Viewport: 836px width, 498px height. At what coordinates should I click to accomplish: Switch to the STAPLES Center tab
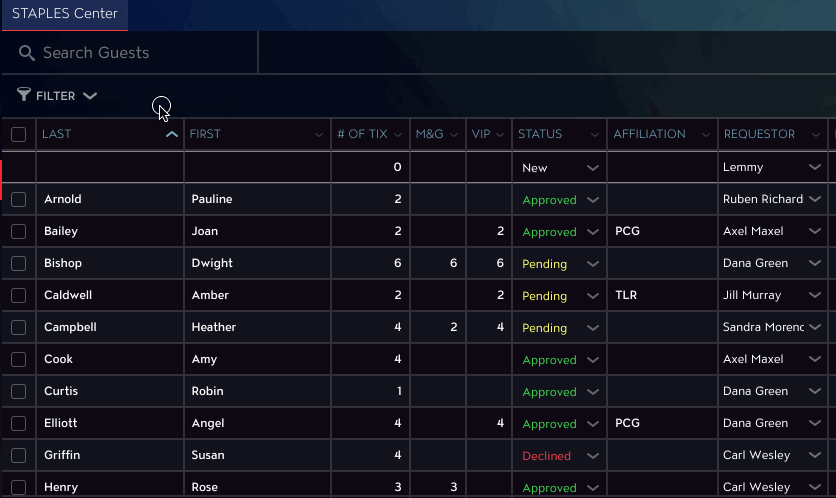click(65, 14)
